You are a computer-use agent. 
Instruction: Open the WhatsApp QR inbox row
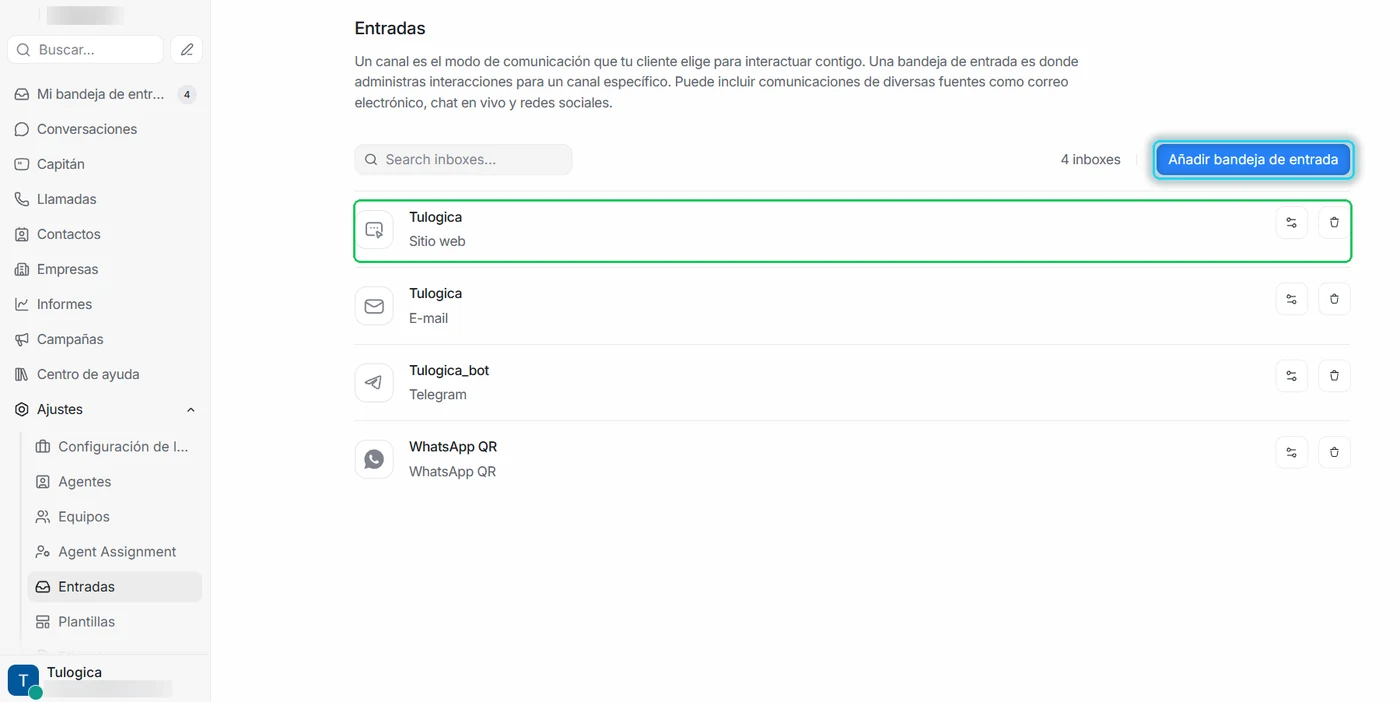[852, 459]
